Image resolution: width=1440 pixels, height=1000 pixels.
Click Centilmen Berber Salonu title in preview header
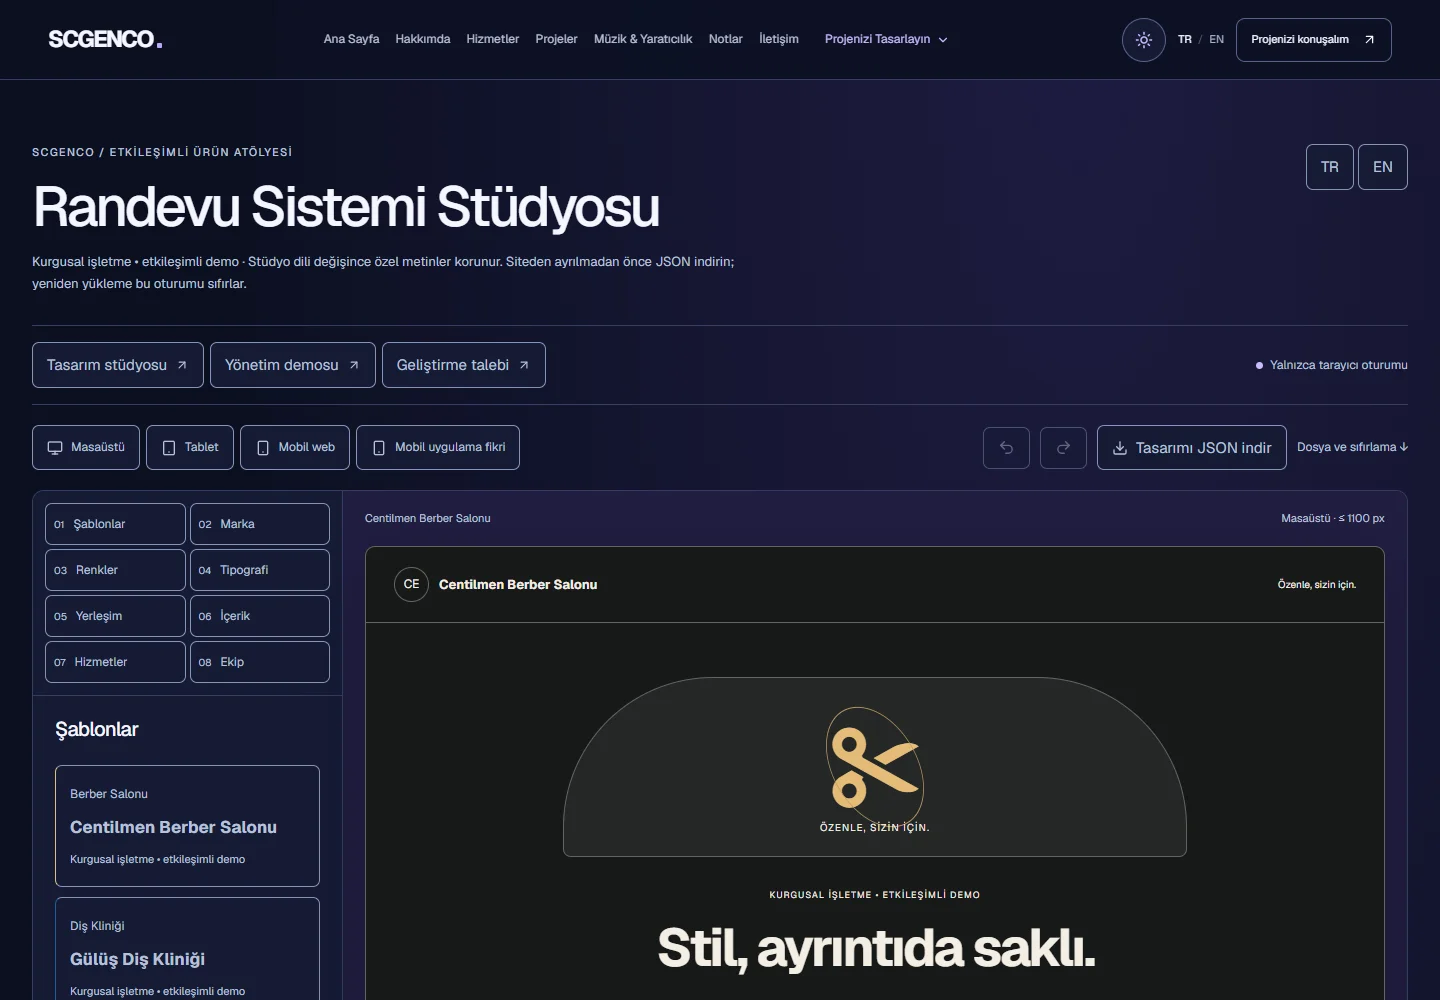[518, 585]
